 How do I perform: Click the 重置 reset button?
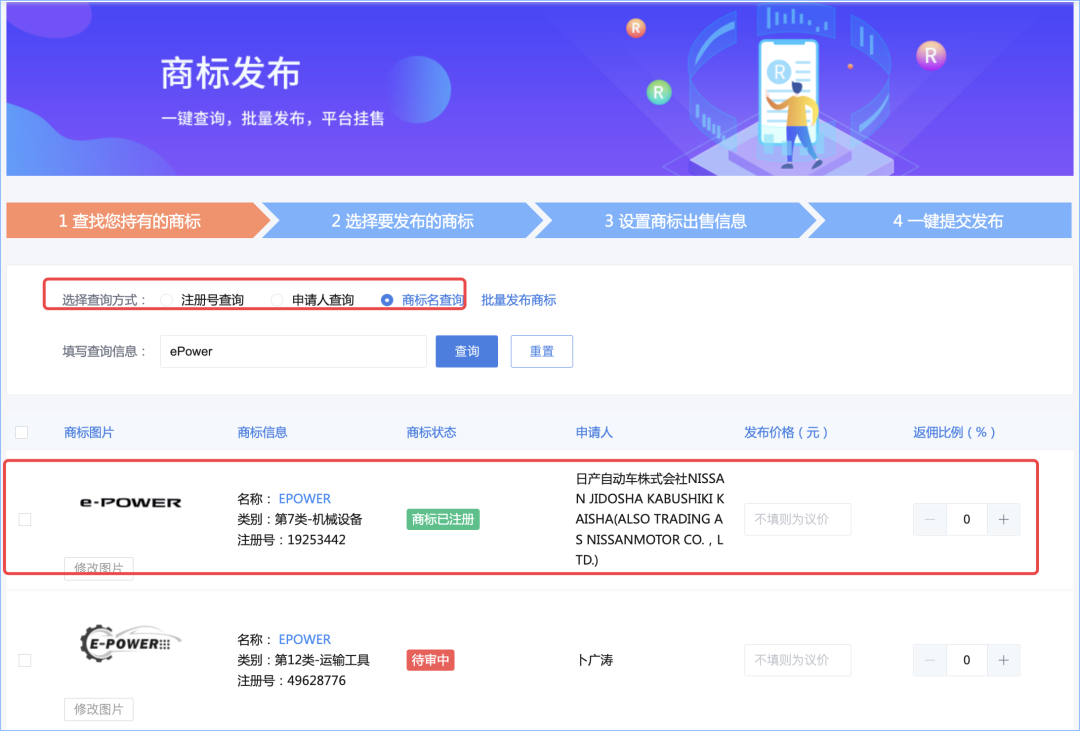541,351
